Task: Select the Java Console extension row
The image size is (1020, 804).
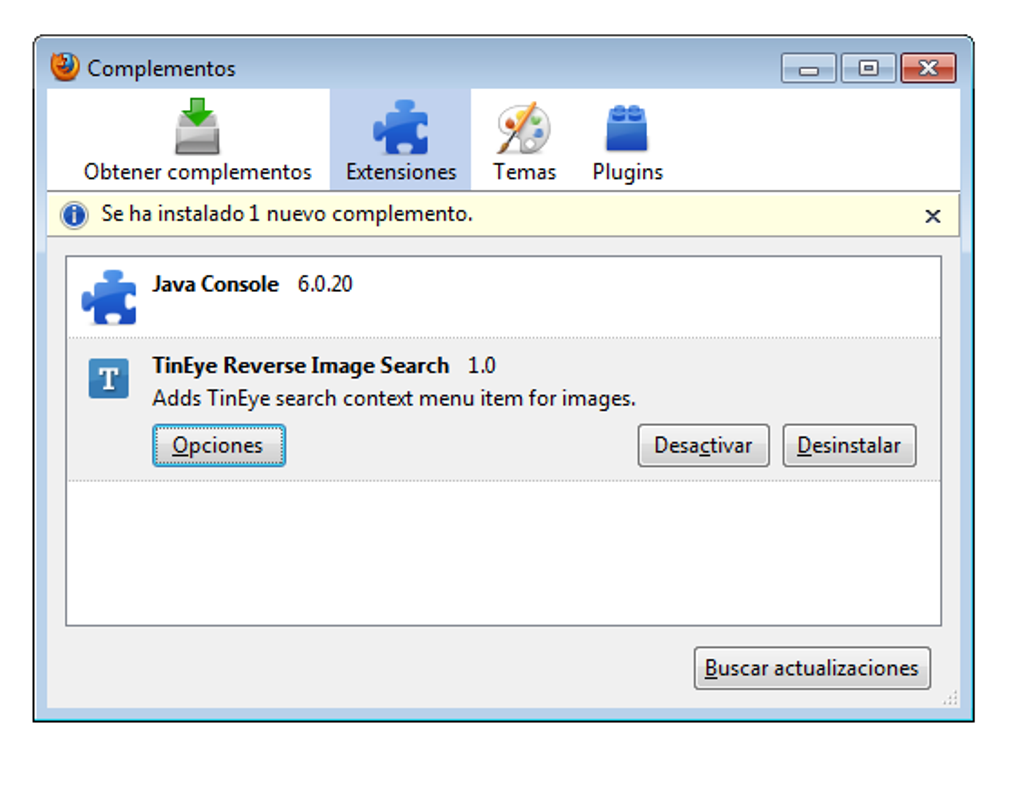Action: (x=503, y=297)
